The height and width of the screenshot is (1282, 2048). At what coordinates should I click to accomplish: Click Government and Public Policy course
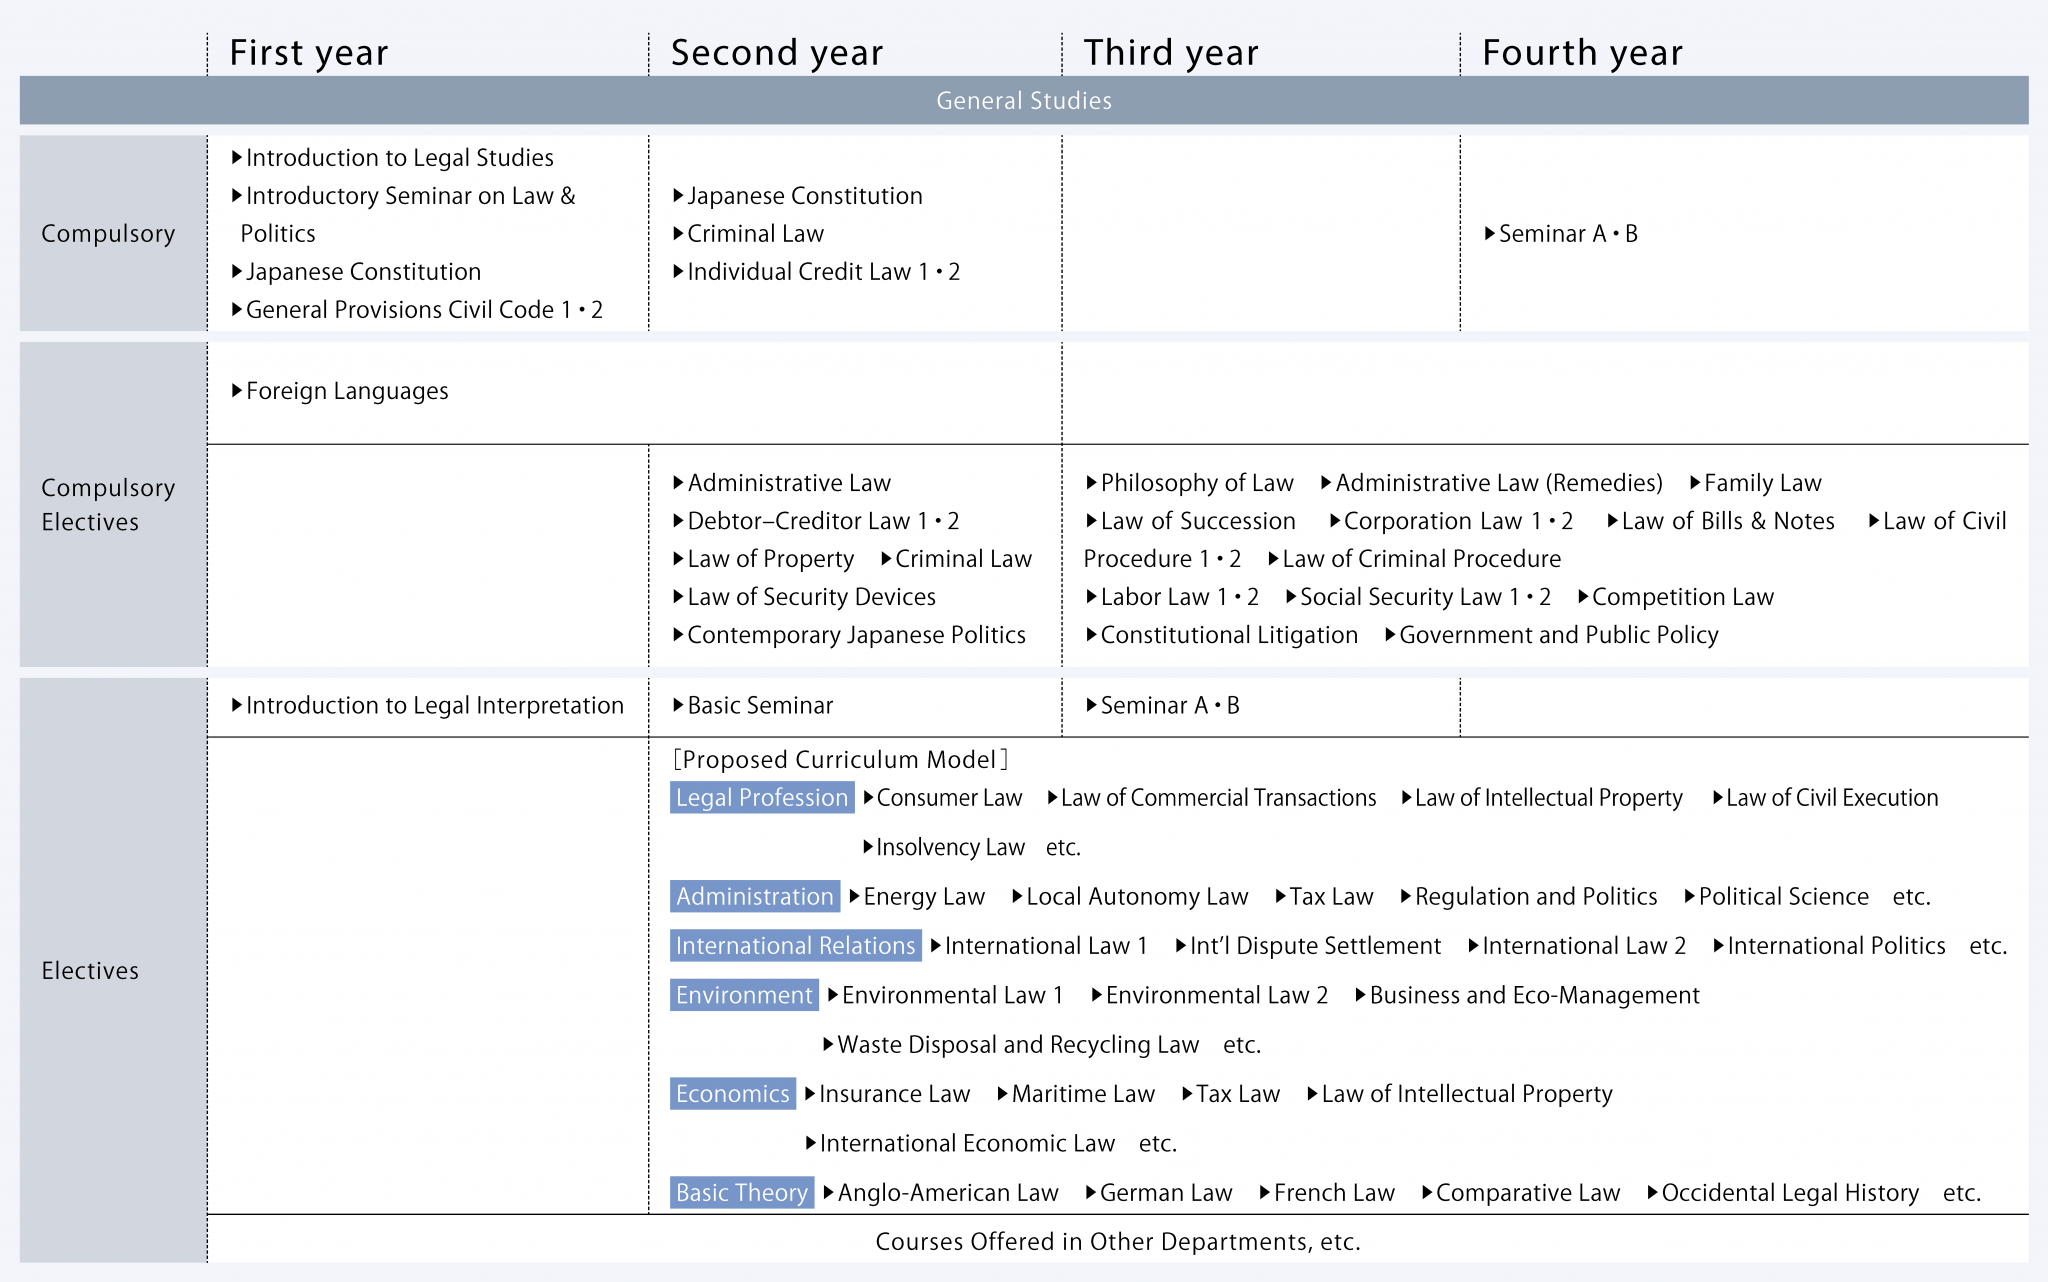click(1558, 635)
